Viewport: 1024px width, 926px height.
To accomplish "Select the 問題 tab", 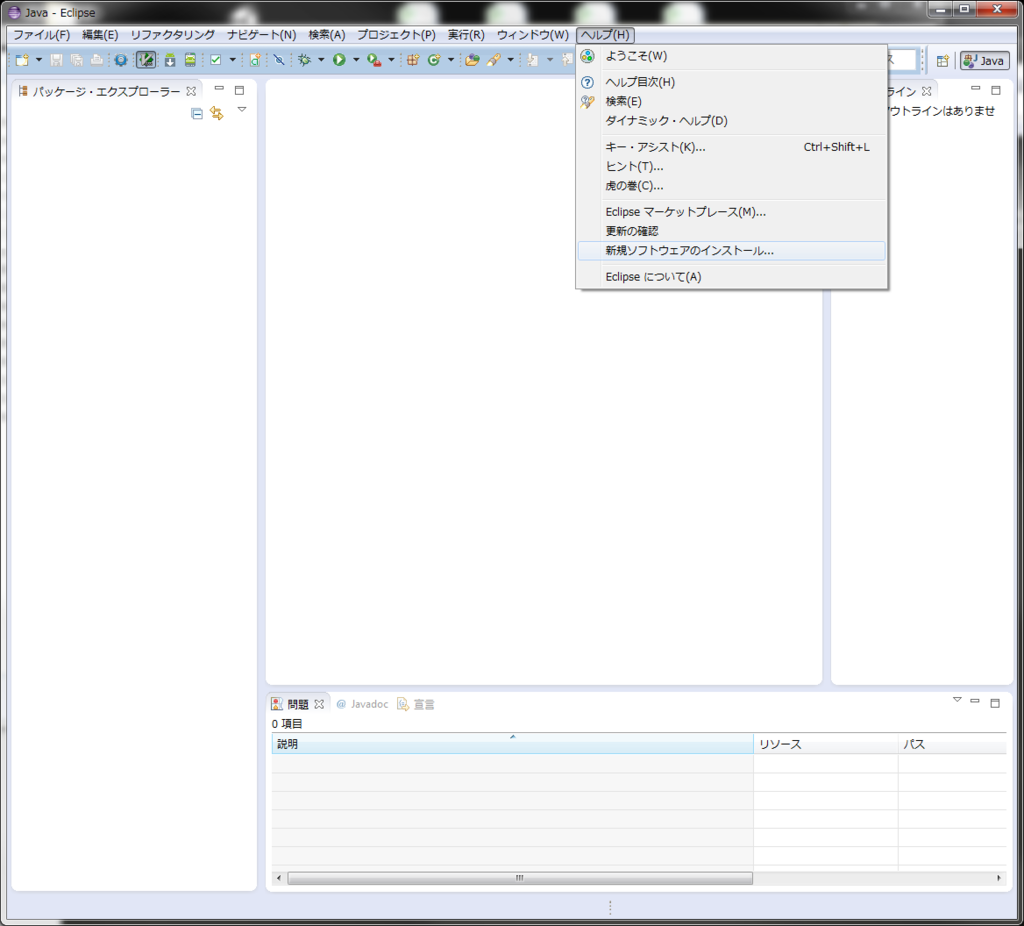I will point(297,704).
